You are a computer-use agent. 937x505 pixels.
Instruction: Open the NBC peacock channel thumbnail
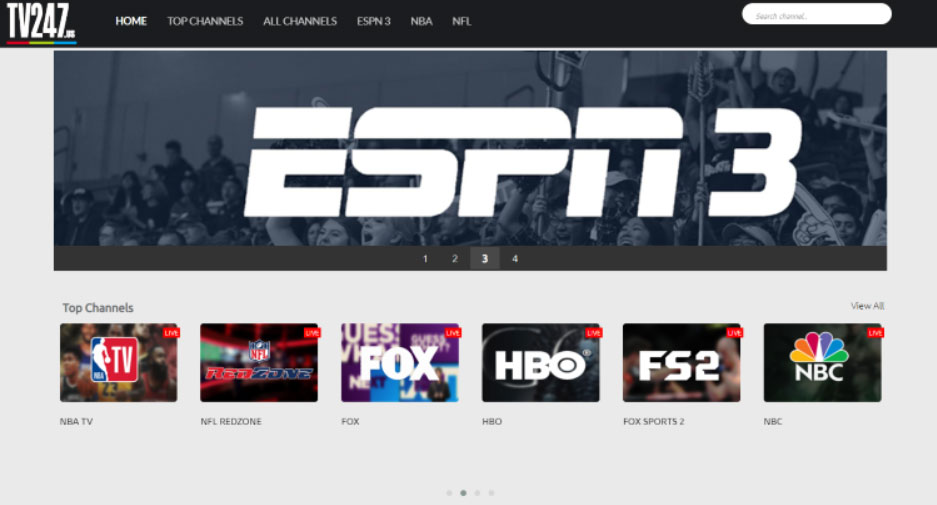(822, 363)
